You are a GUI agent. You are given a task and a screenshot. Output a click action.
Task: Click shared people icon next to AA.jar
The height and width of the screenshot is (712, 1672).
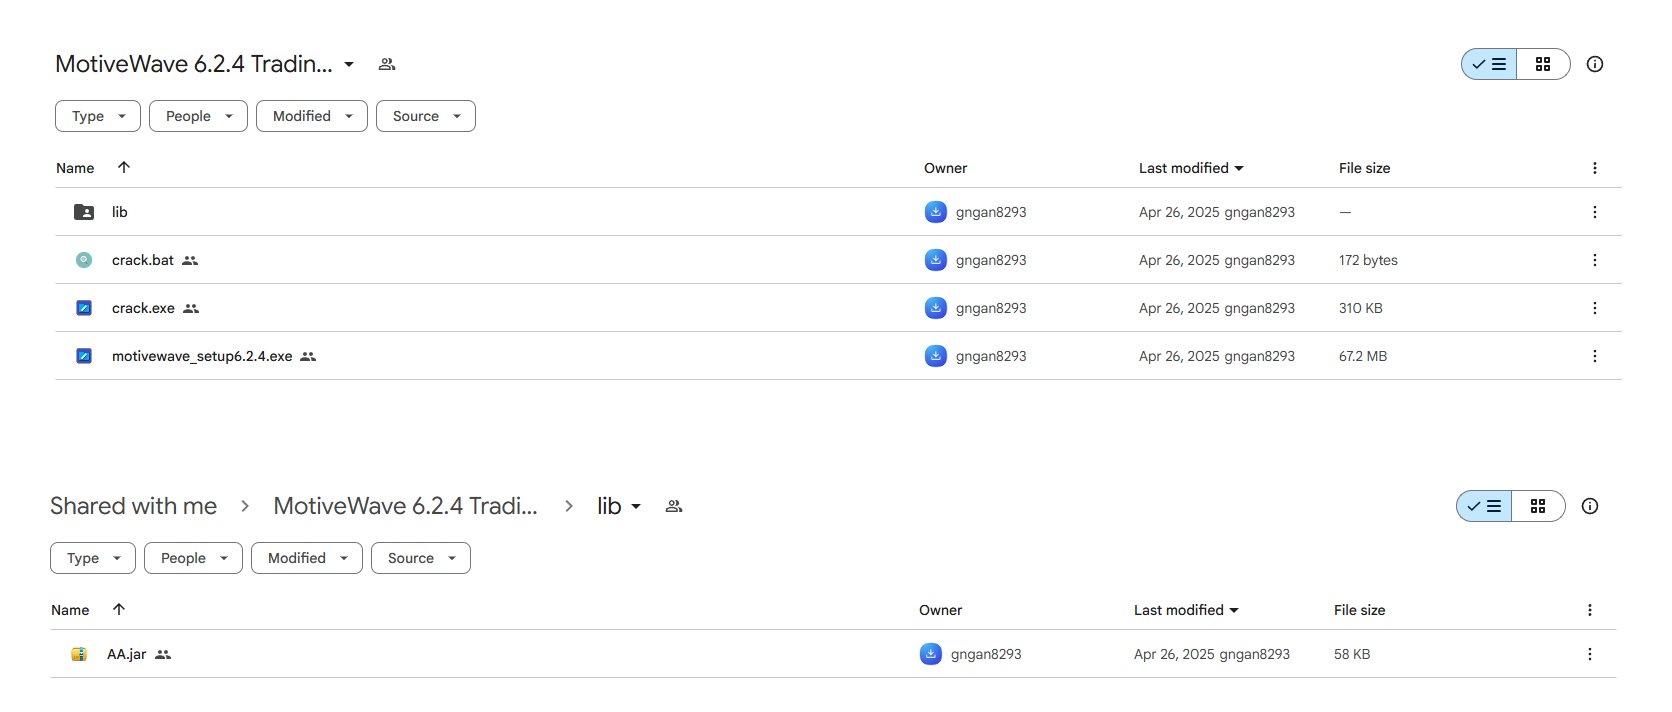coord(163,654)
